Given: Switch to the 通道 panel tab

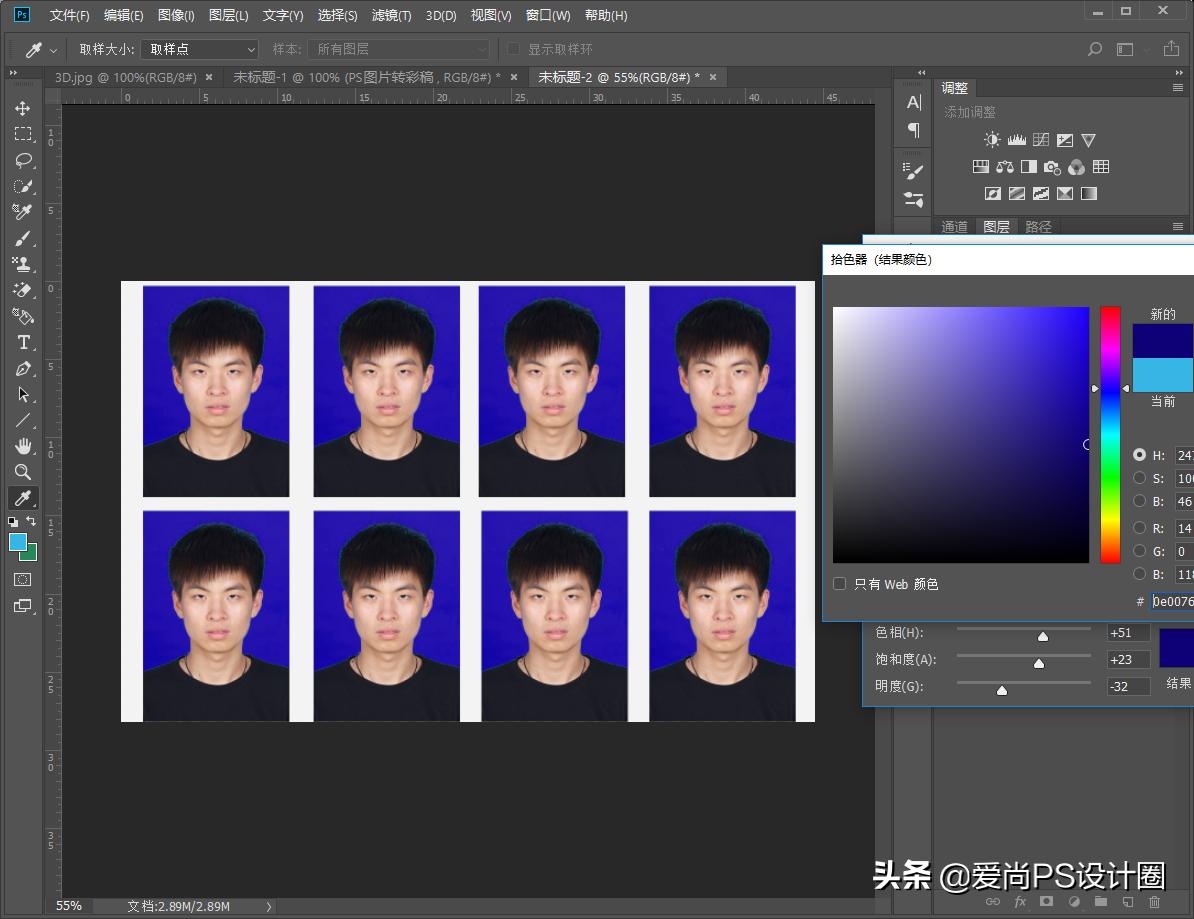Looking at the screenshot, I should 955,227.
